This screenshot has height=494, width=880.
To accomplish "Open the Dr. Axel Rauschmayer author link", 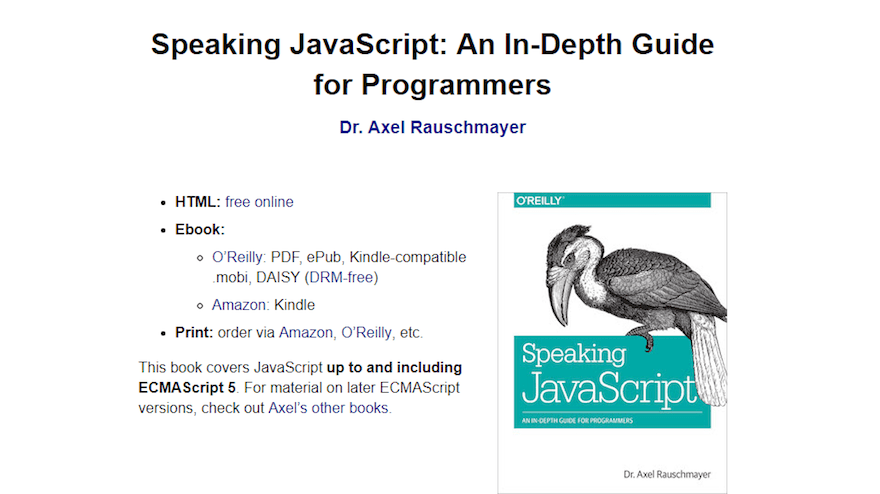I will [432, 127].
